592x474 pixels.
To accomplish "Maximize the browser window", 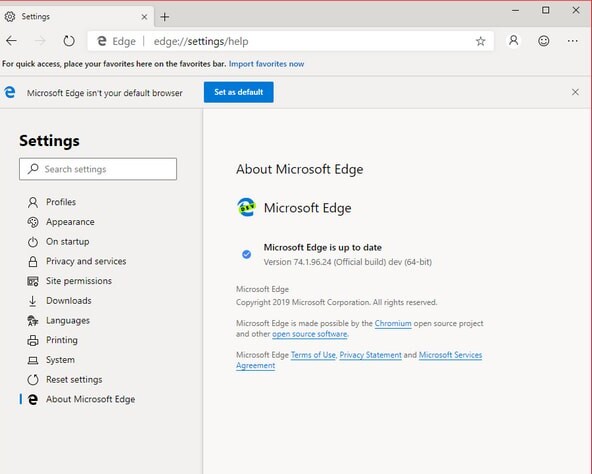I will 546,10.
